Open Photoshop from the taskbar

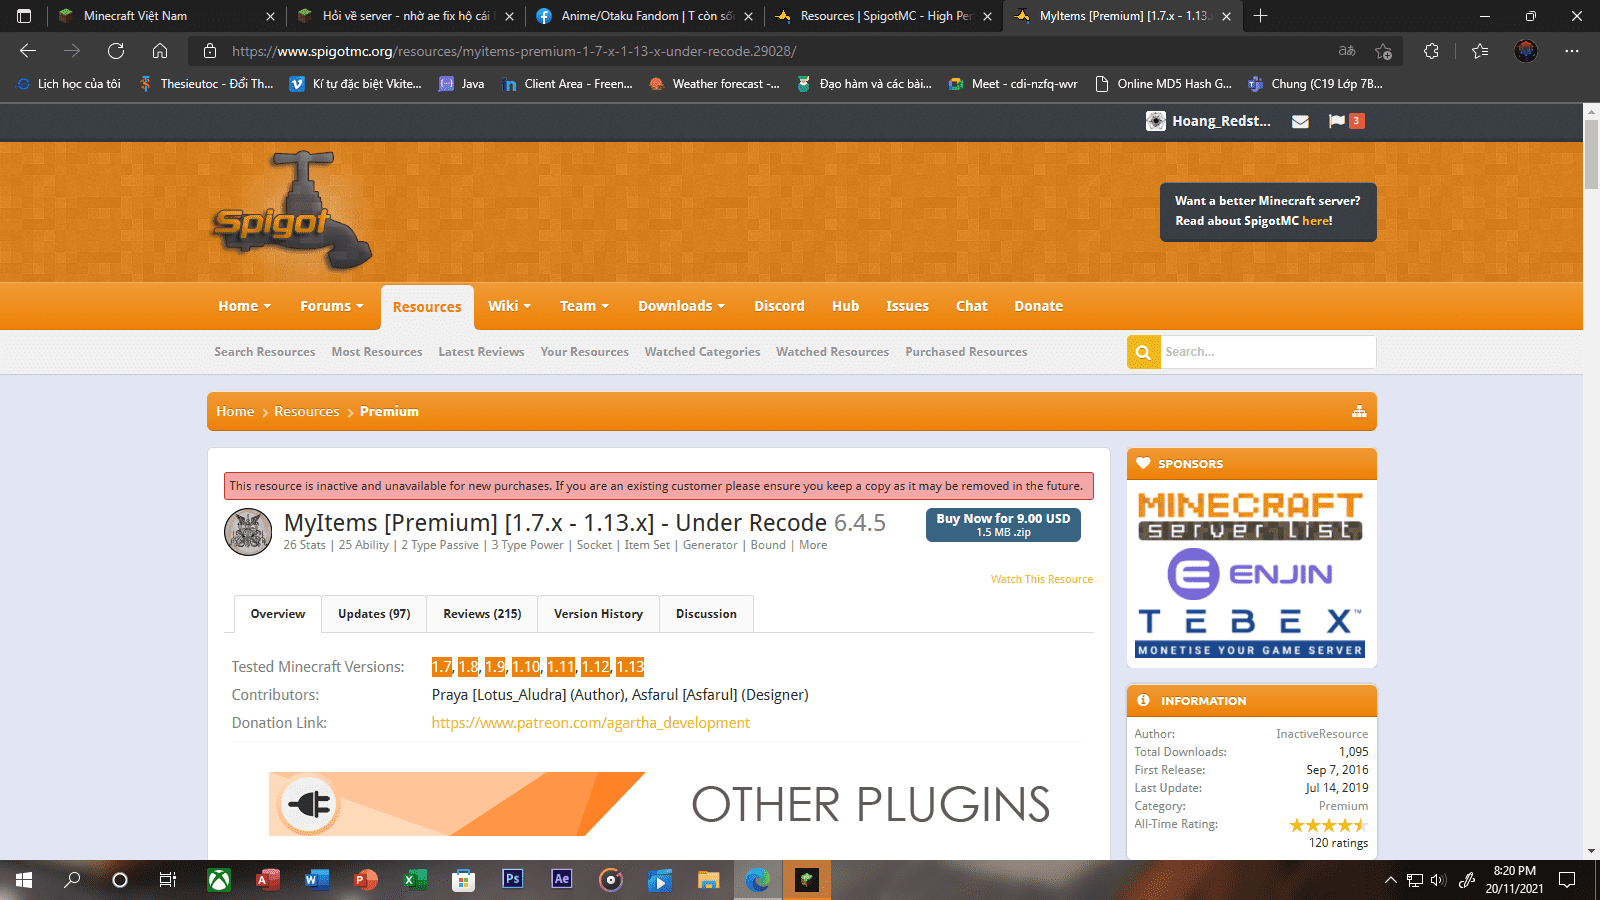point(512,879)
